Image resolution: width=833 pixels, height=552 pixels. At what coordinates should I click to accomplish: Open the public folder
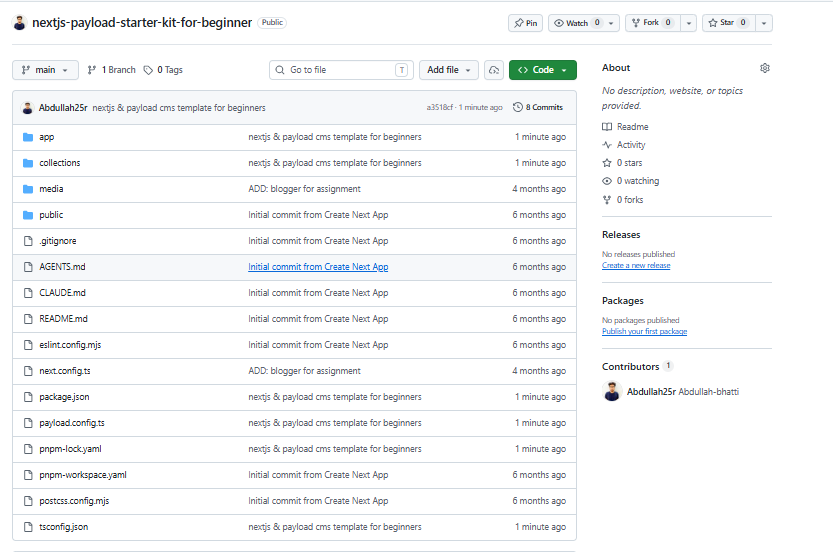coord(51,215)
